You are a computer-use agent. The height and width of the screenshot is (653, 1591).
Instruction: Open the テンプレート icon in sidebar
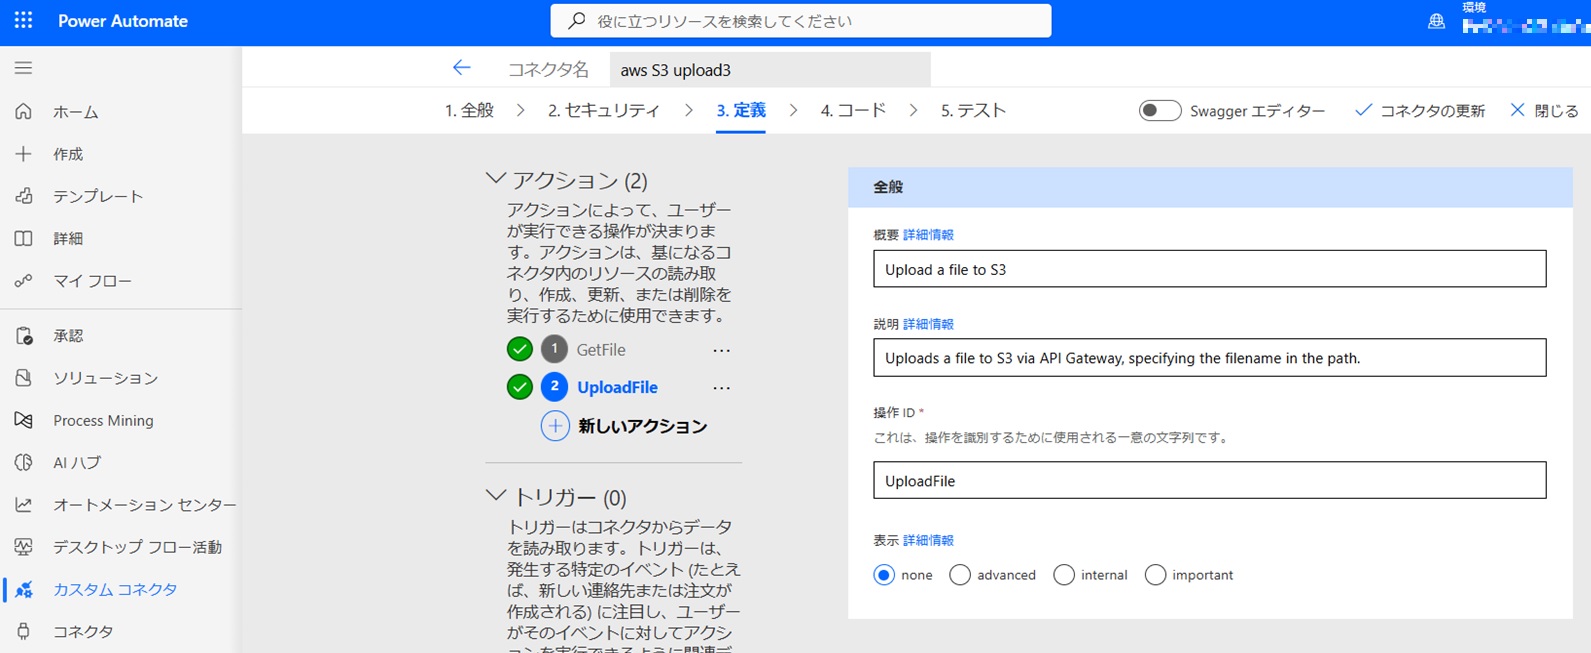(23, 196)
